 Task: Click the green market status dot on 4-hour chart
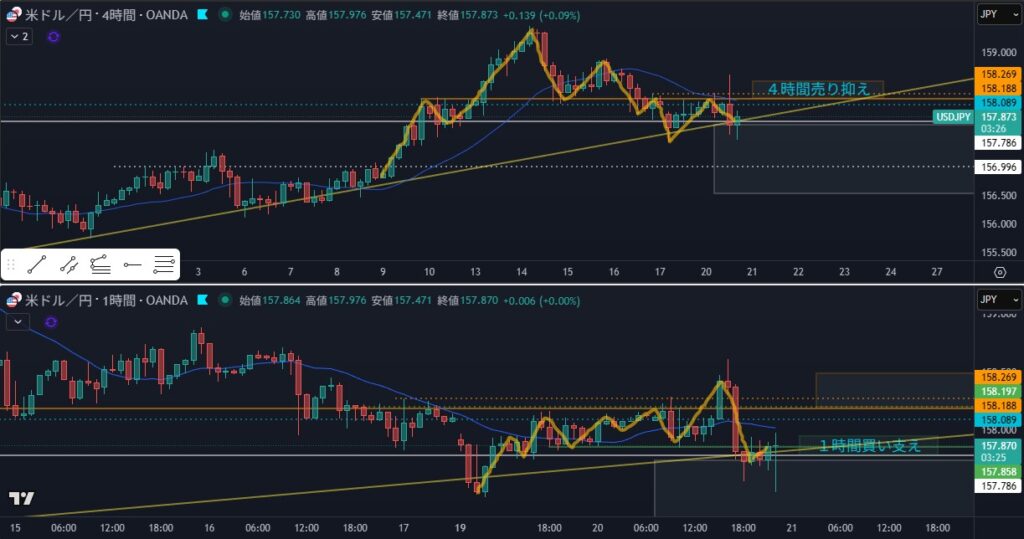tap(223, 15)
